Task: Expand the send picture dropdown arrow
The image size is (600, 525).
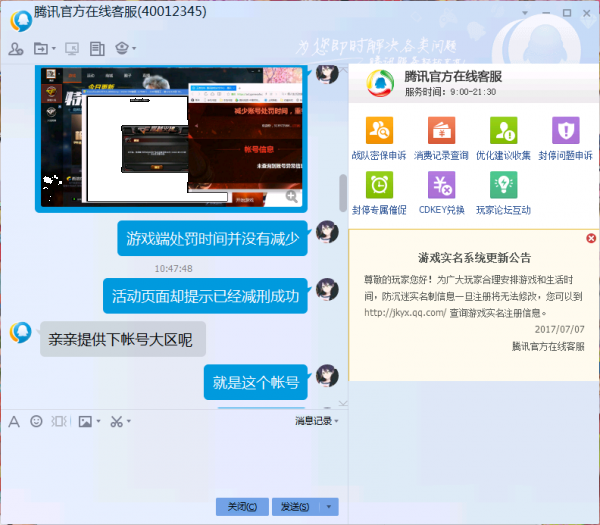Action: point(99,421)
